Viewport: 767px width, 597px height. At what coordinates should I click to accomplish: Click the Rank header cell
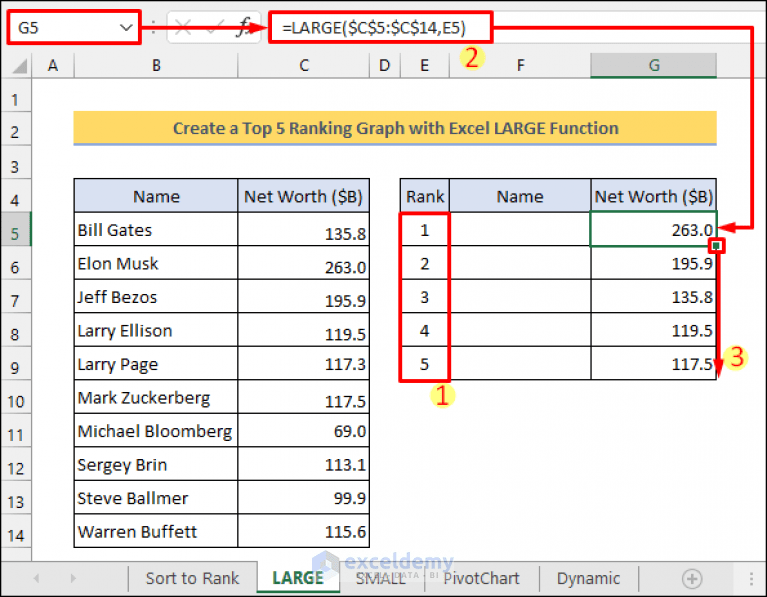point(425,196)
